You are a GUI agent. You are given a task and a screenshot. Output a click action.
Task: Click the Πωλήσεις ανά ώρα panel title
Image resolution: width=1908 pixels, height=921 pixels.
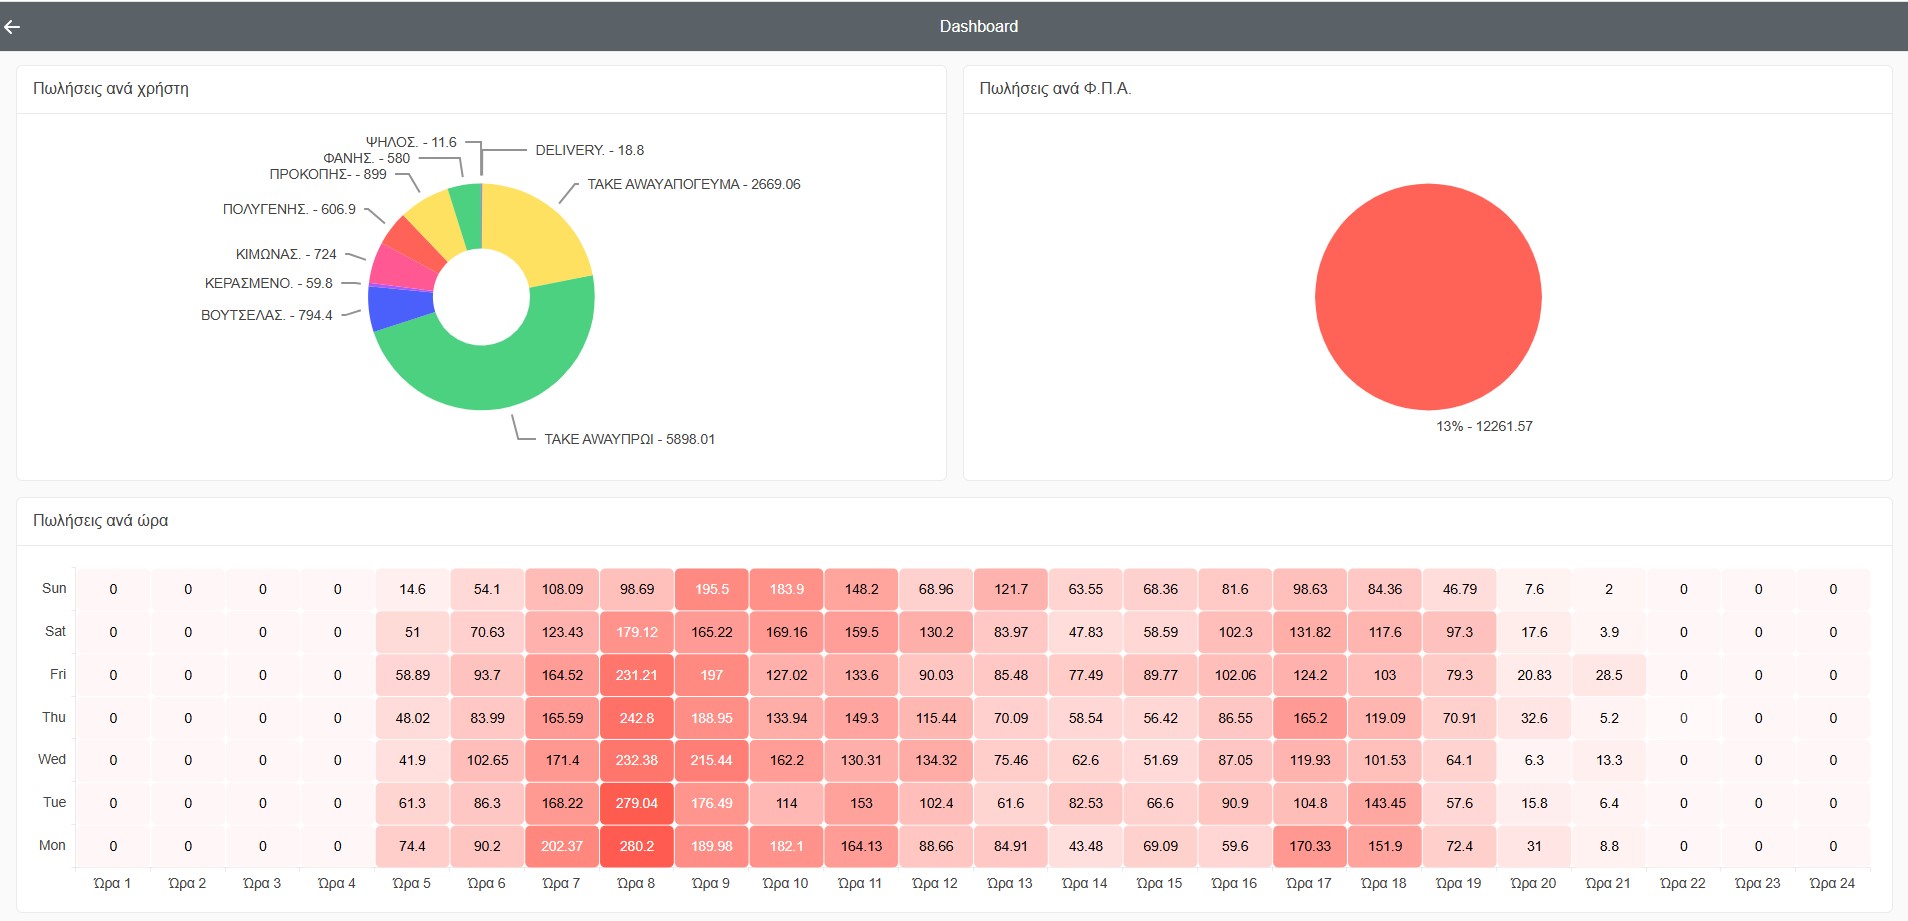(100, 520)
